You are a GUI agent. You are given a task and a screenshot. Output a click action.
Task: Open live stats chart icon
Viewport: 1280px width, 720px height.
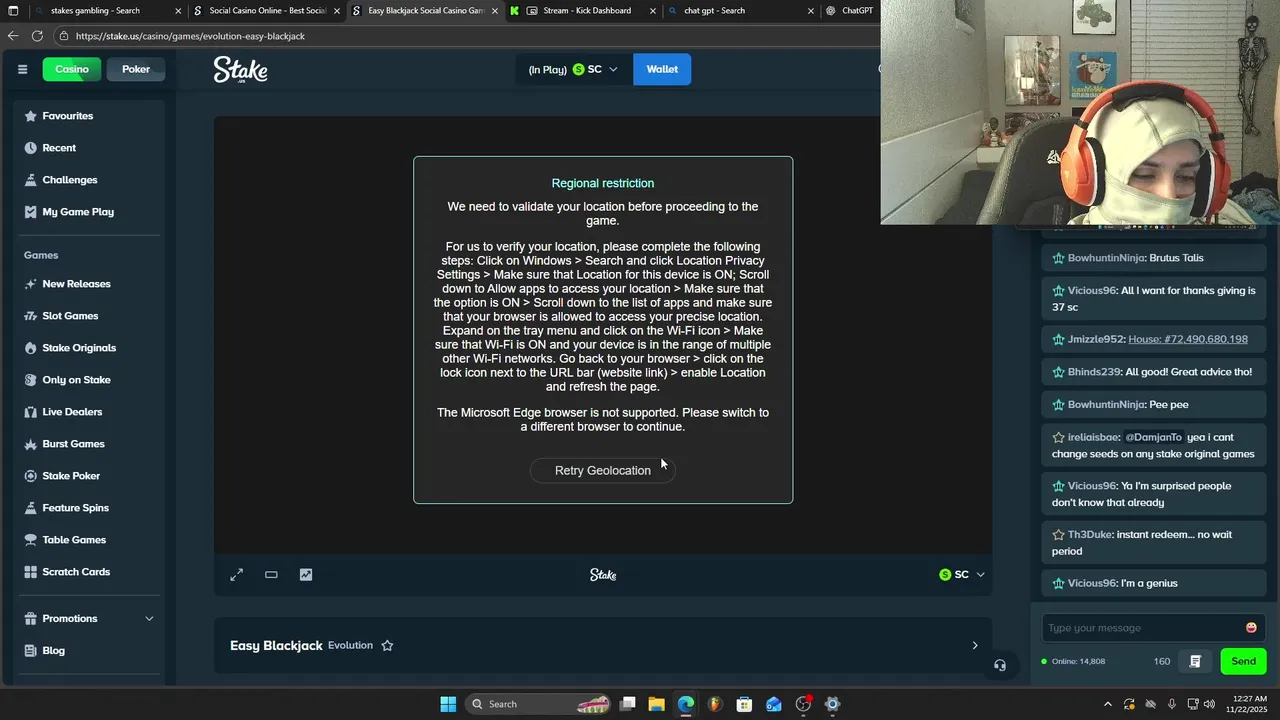click(x=306, y=575)
